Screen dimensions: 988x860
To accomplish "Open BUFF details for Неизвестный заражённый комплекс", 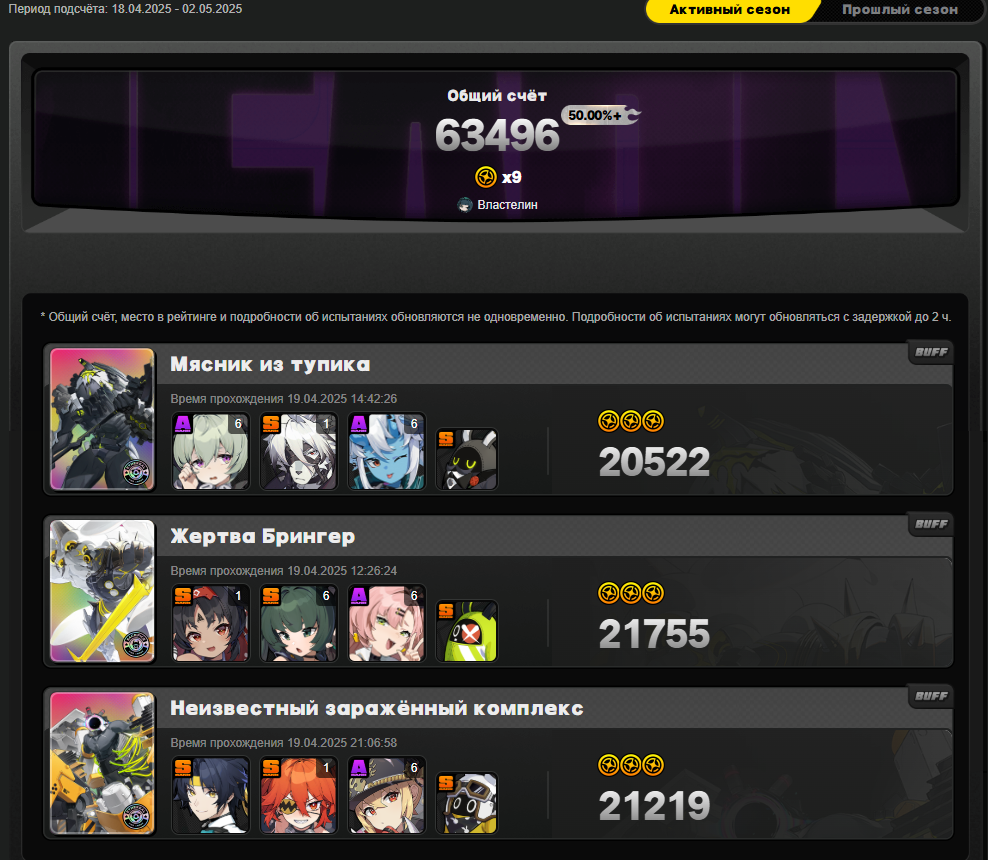I will [931, 696].
